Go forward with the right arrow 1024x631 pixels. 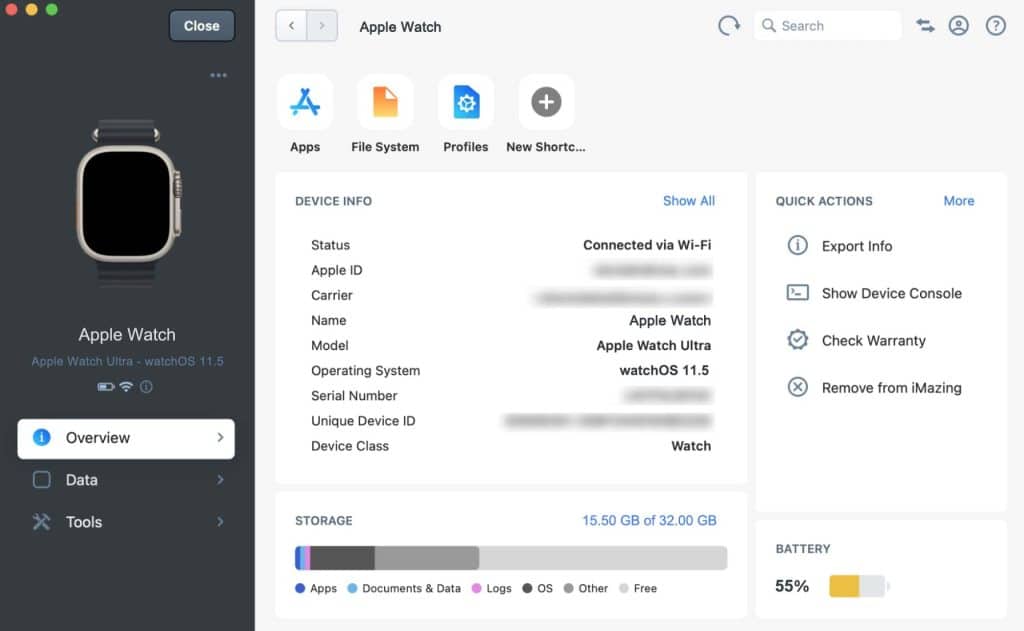pos(322,26)
